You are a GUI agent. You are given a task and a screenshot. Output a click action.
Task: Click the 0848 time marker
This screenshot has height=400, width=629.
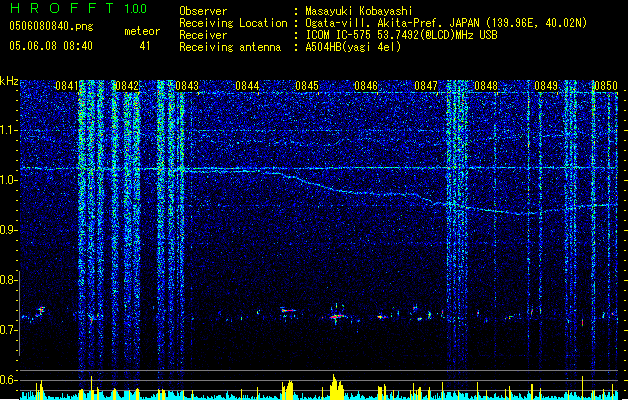tap(486, 86)
